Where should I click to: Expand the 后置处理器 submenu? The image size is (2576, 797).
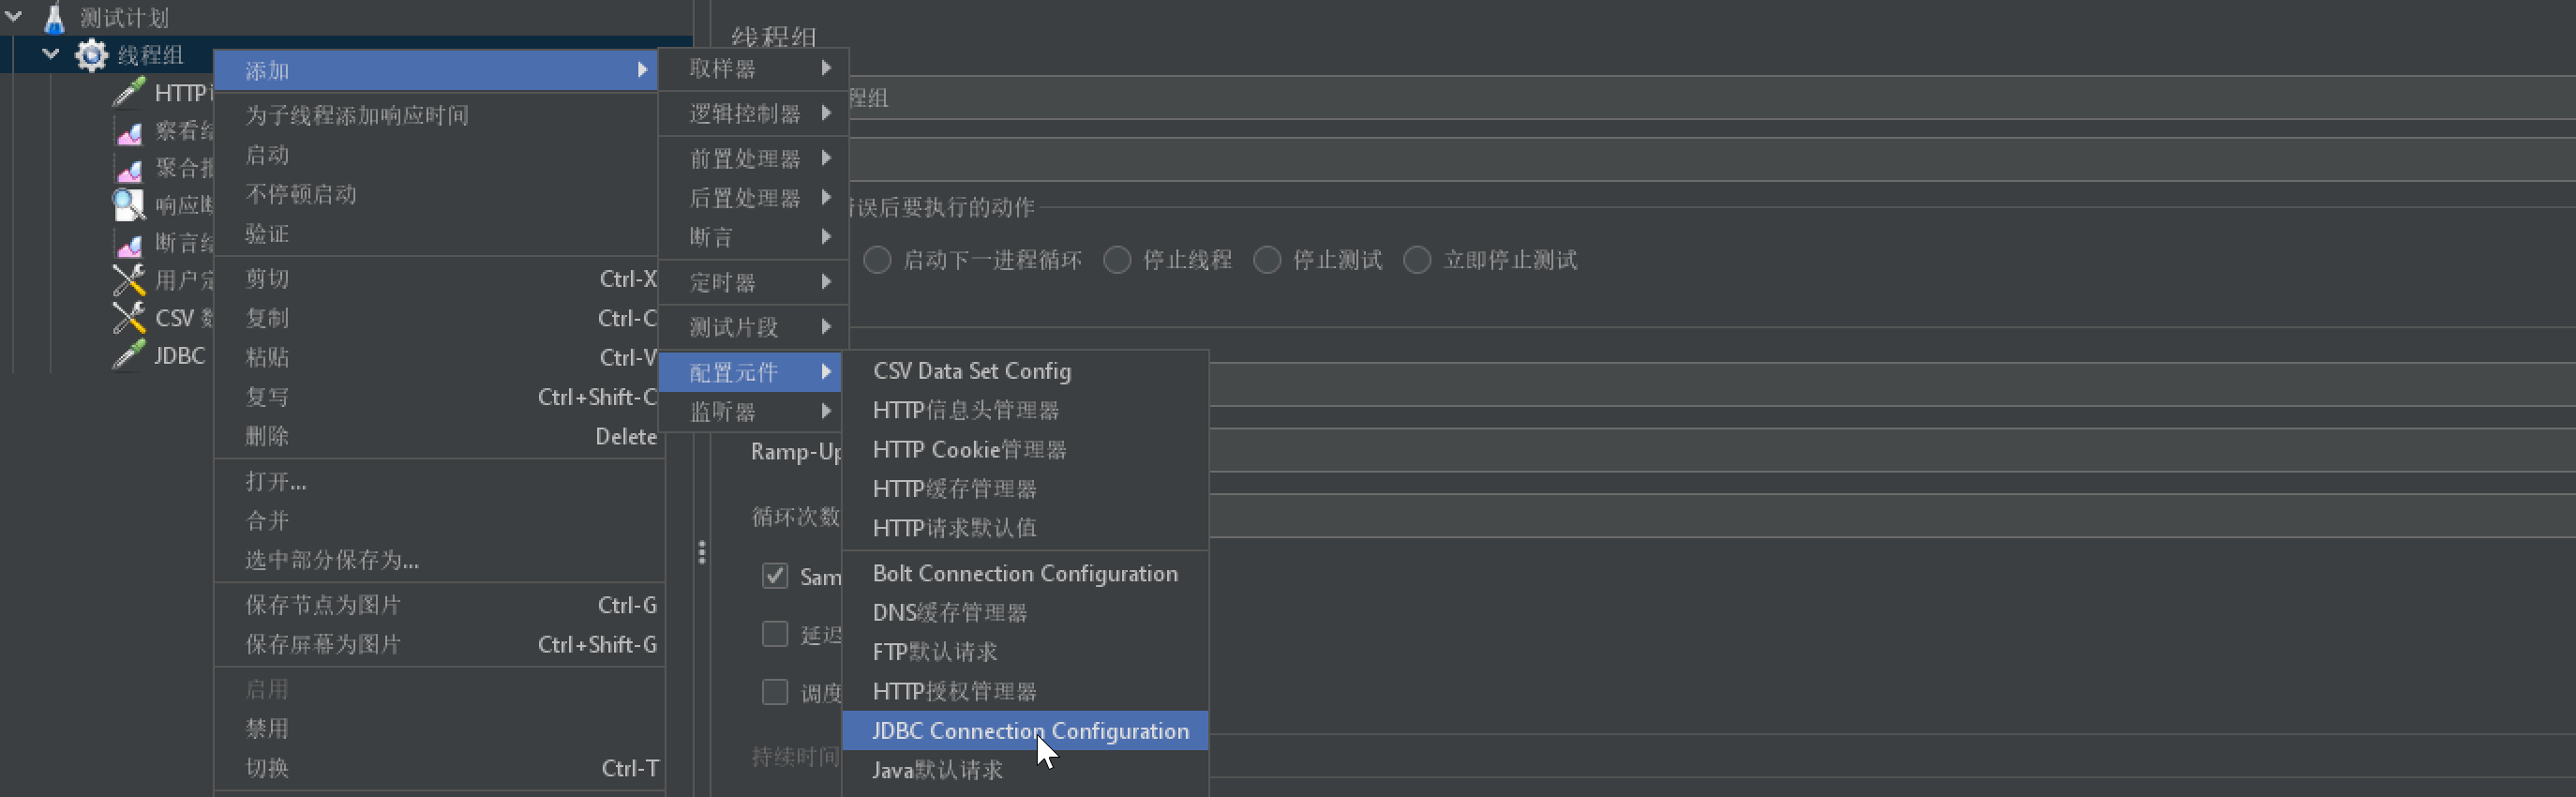point(754,198)
